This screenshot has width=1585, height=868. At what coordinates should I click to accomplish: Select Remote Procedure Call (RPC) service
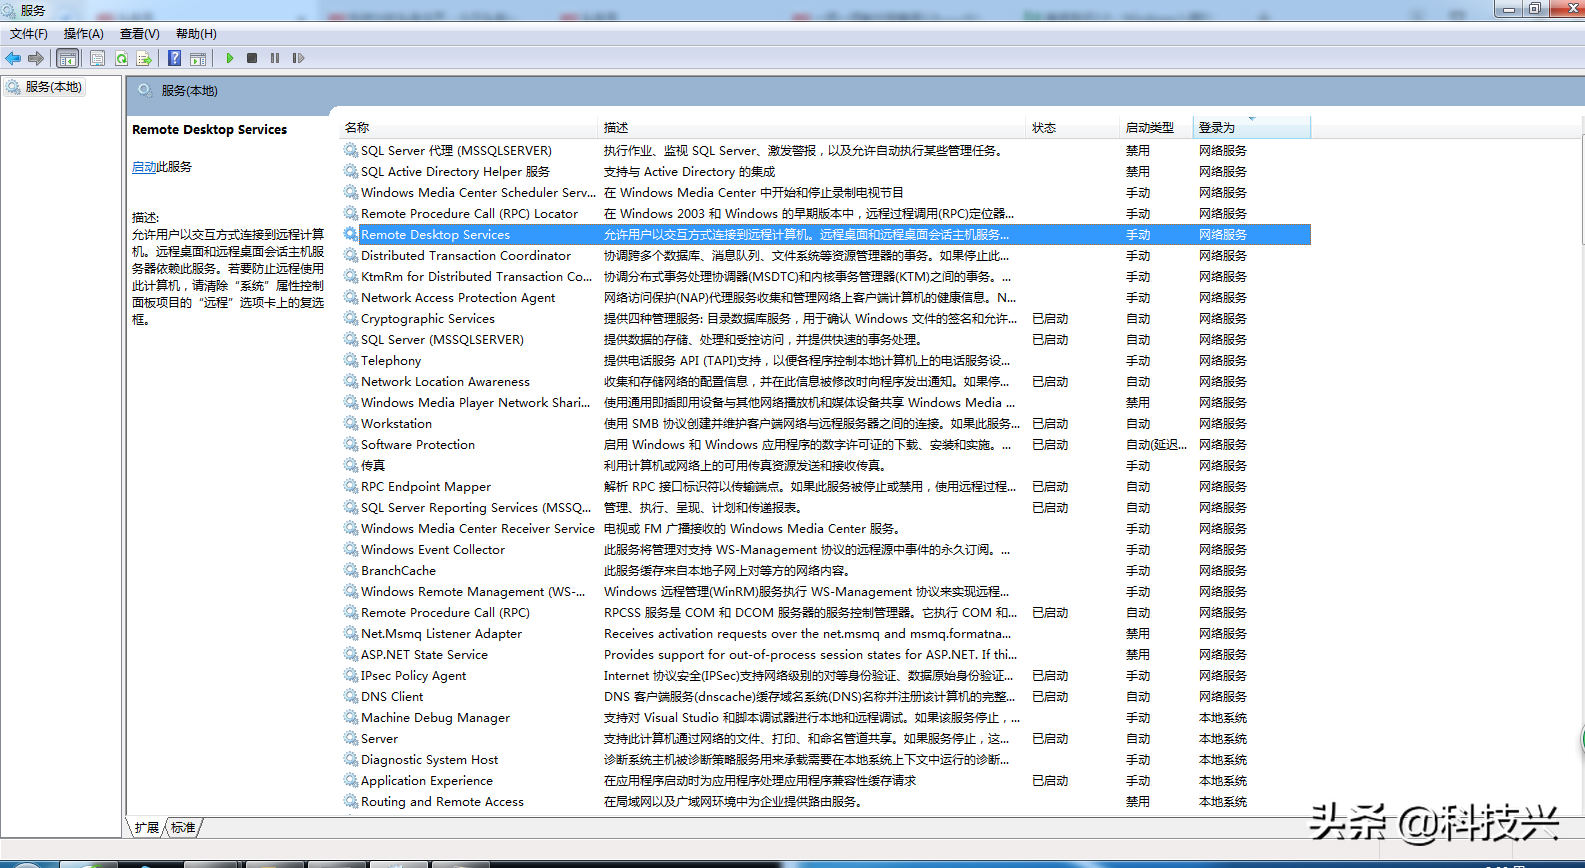[826, 612]
